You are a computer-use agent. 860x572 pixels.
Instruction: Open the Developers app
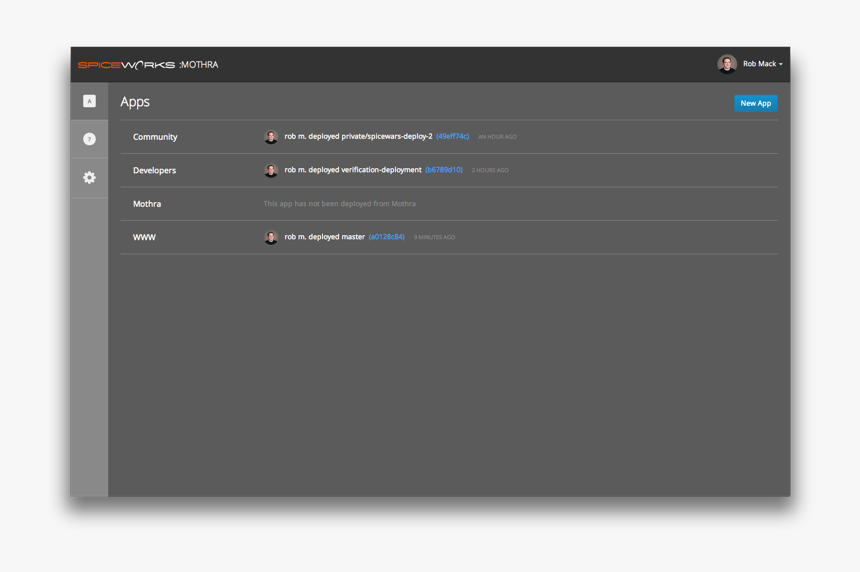click(155, 171)
